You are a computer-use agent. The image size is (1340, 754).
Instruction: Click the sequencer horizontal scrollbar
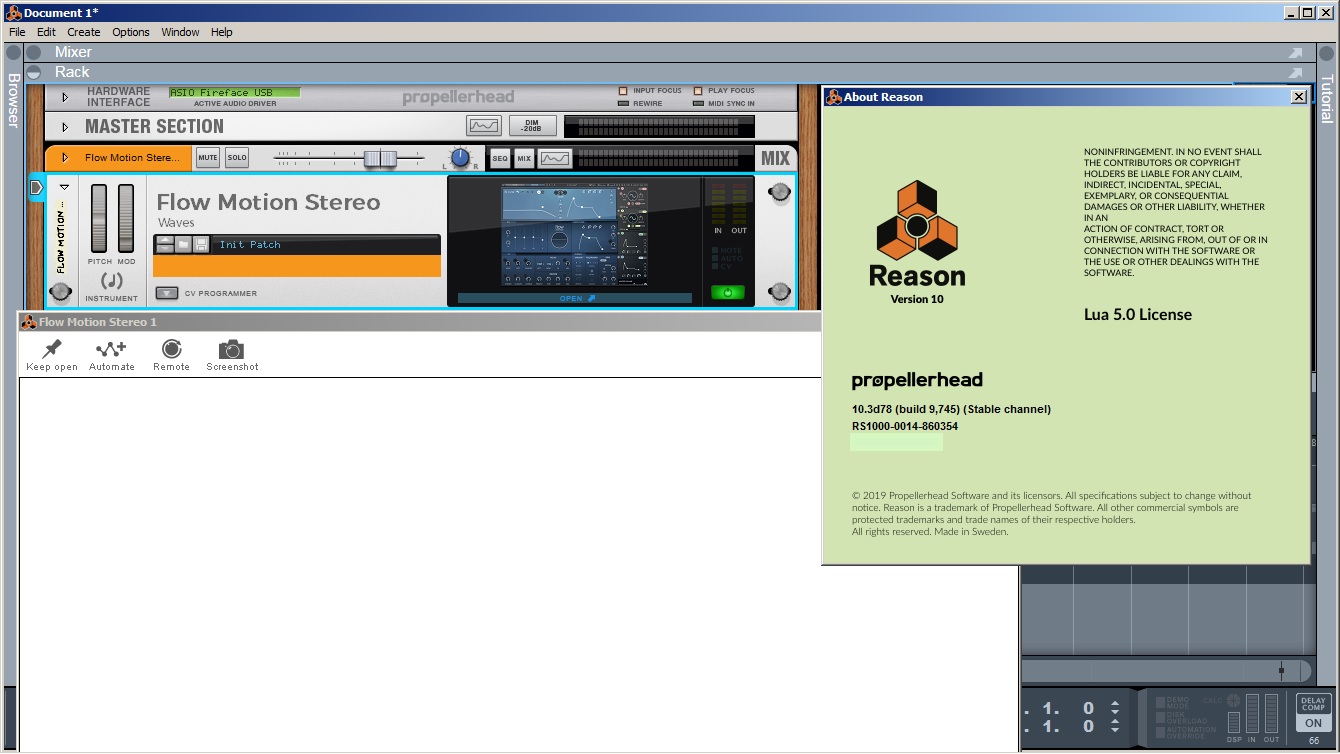1165,671
